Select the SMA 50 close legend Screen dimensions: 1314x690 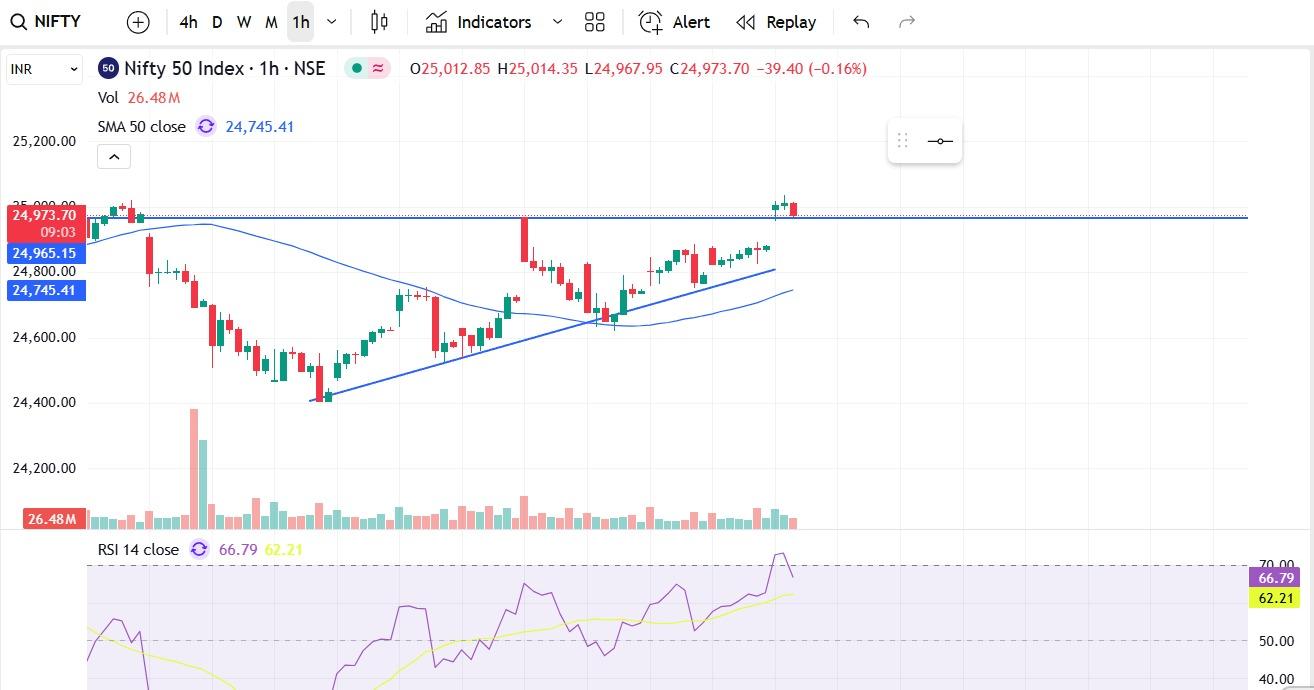pos(142,127)
